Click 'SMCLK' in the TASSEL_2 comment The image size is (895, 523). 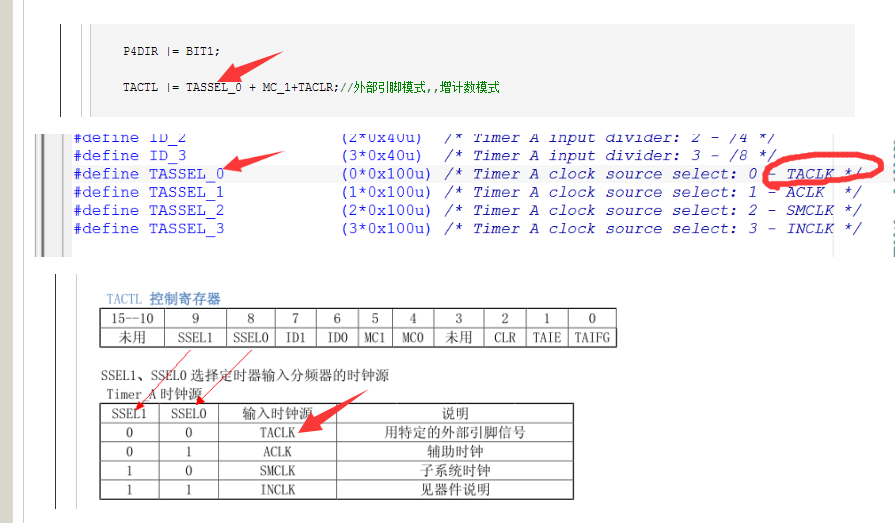pyautogui.click(x=810, y=211)
